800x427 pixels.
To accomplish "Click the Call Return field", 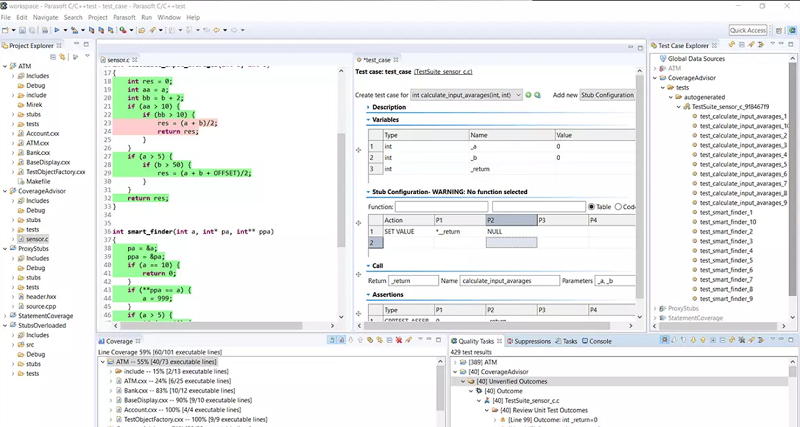I will [413, 281].
